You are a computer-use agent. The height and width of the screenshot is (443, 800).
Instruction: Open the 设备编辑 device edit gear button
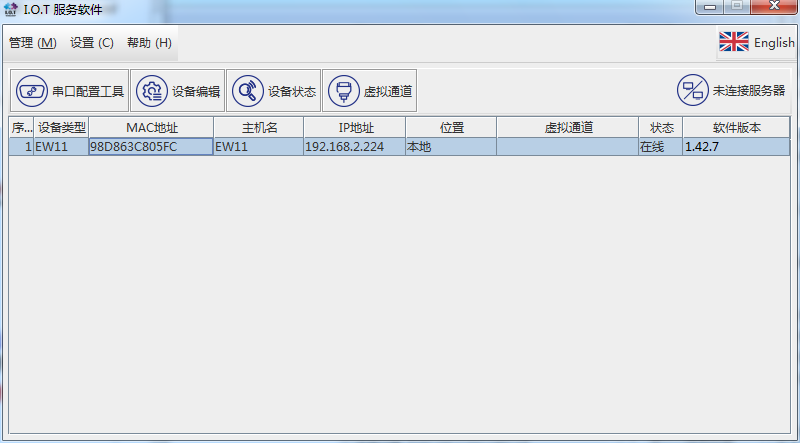click(178, 91)
